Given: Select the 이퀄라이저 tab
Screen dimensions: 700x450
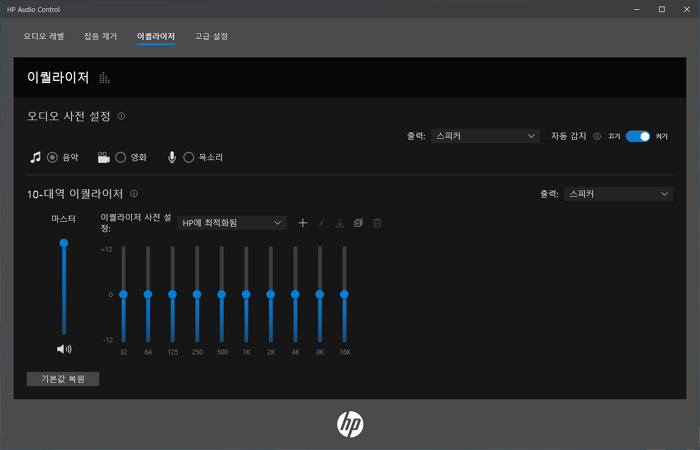Looking at the screenshot, I should point(156,36).
